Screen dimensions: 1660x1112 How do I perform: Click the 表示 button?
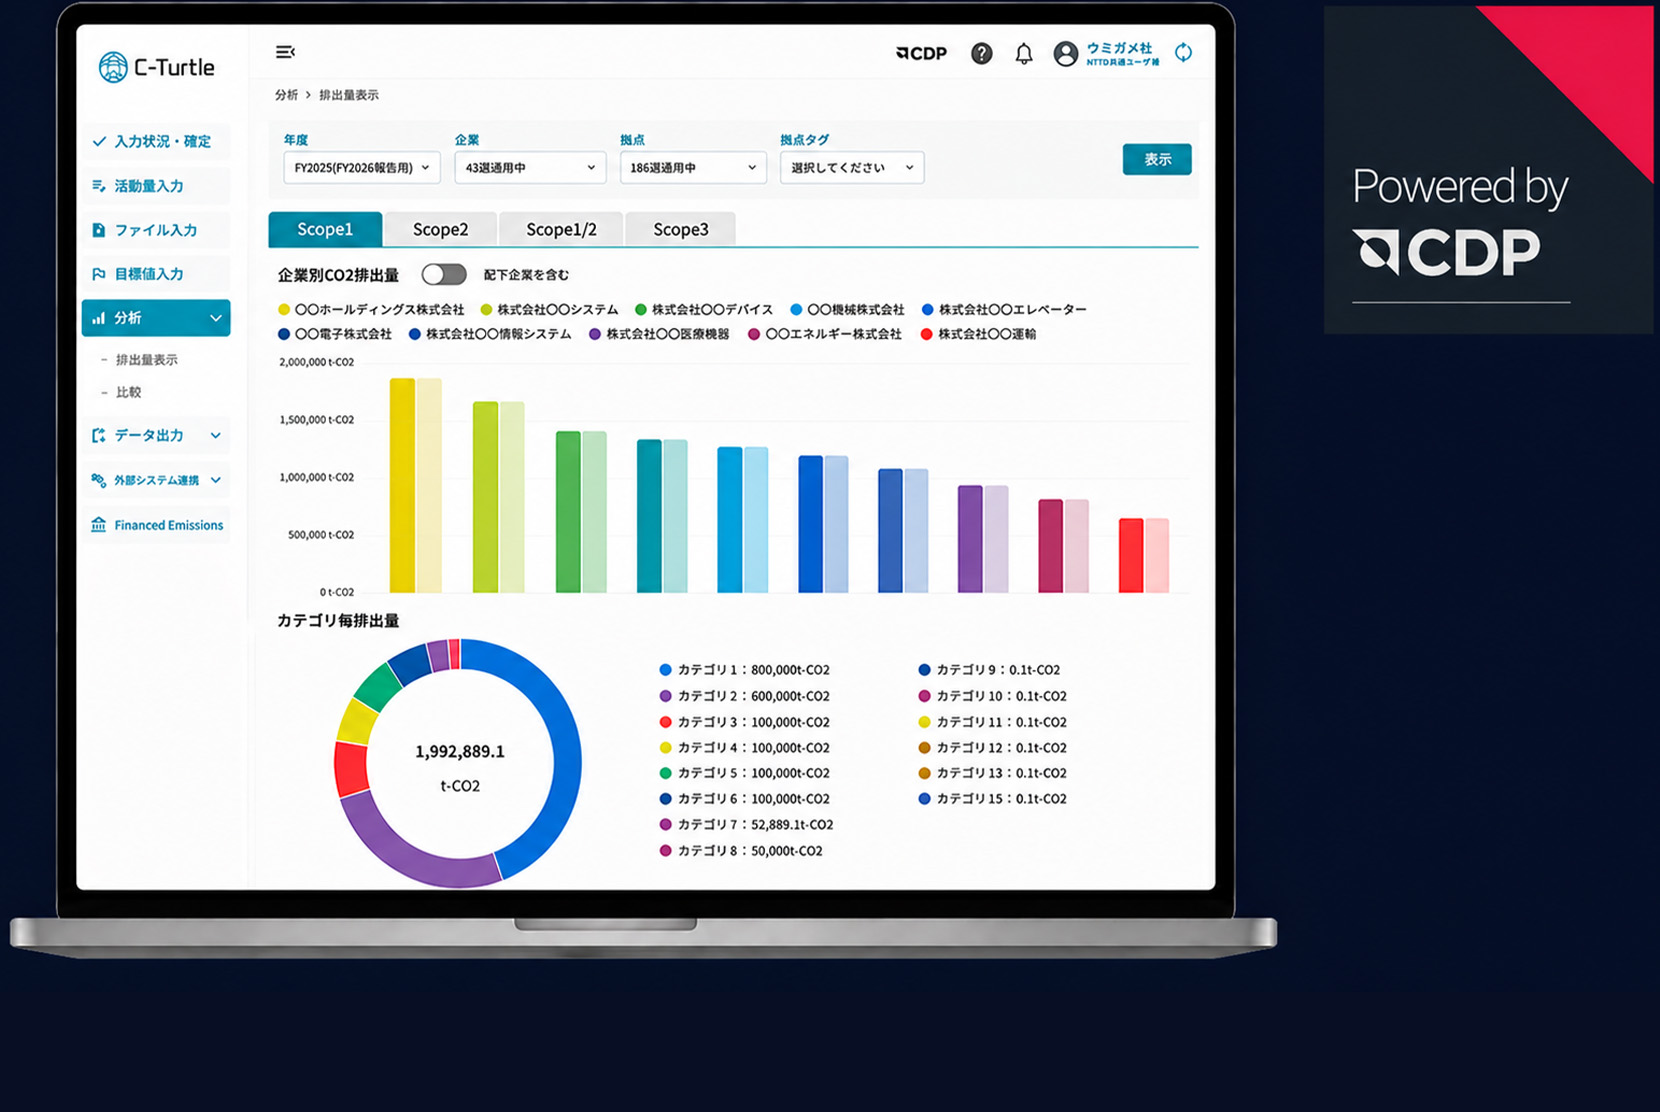click(1157, 159)
